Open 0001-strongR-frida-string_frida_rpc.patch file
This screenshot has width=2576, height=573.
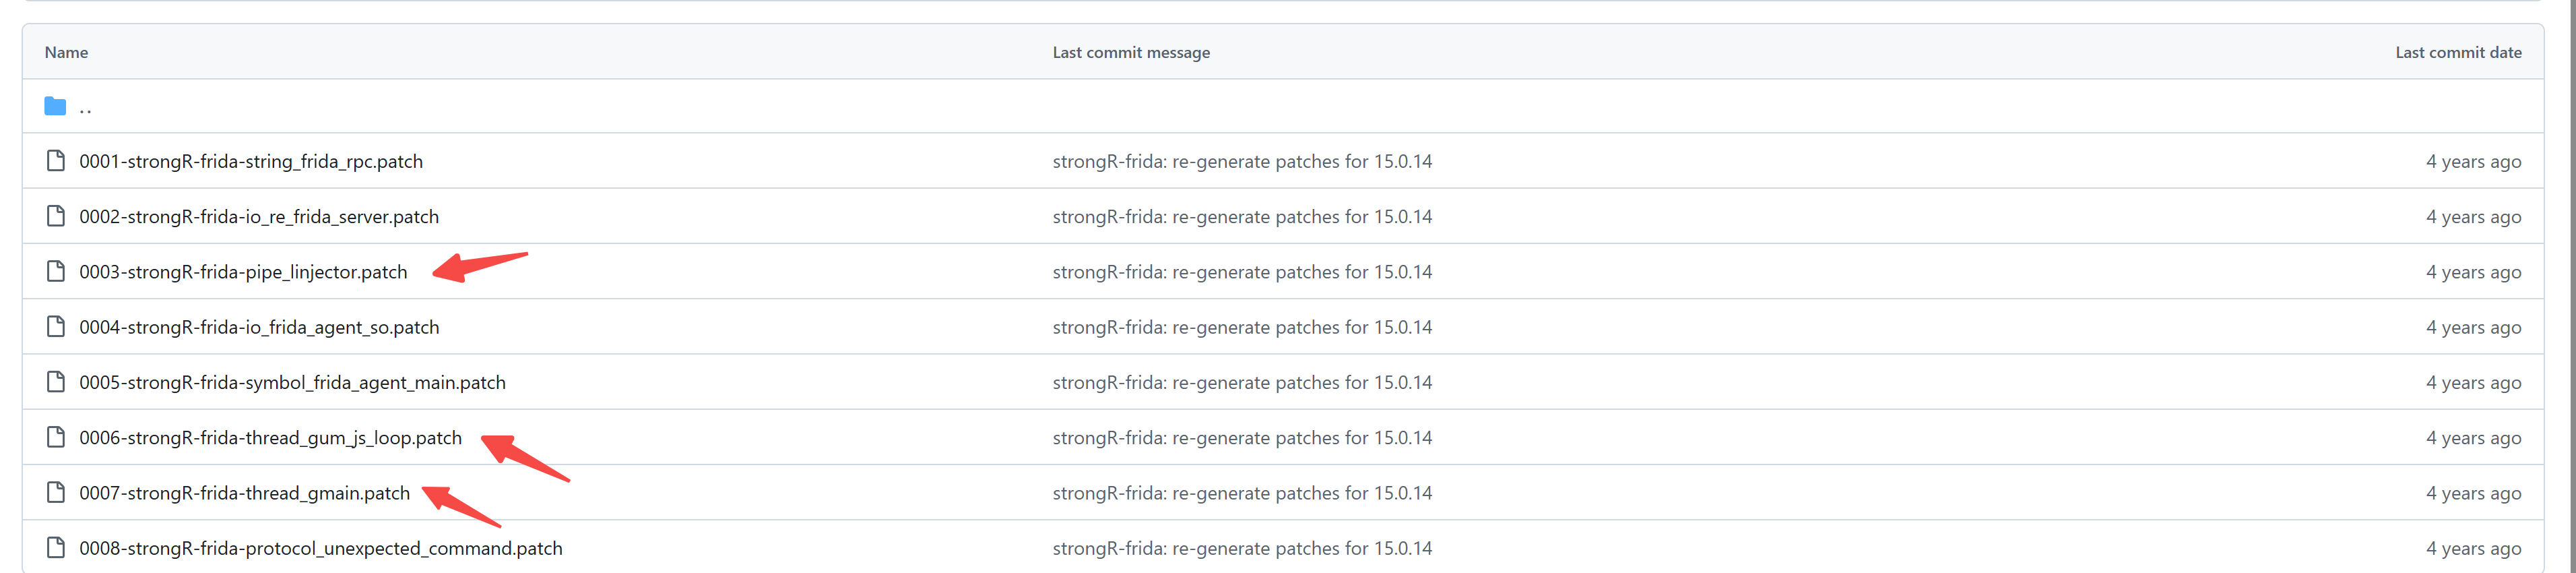click(251, 162)
